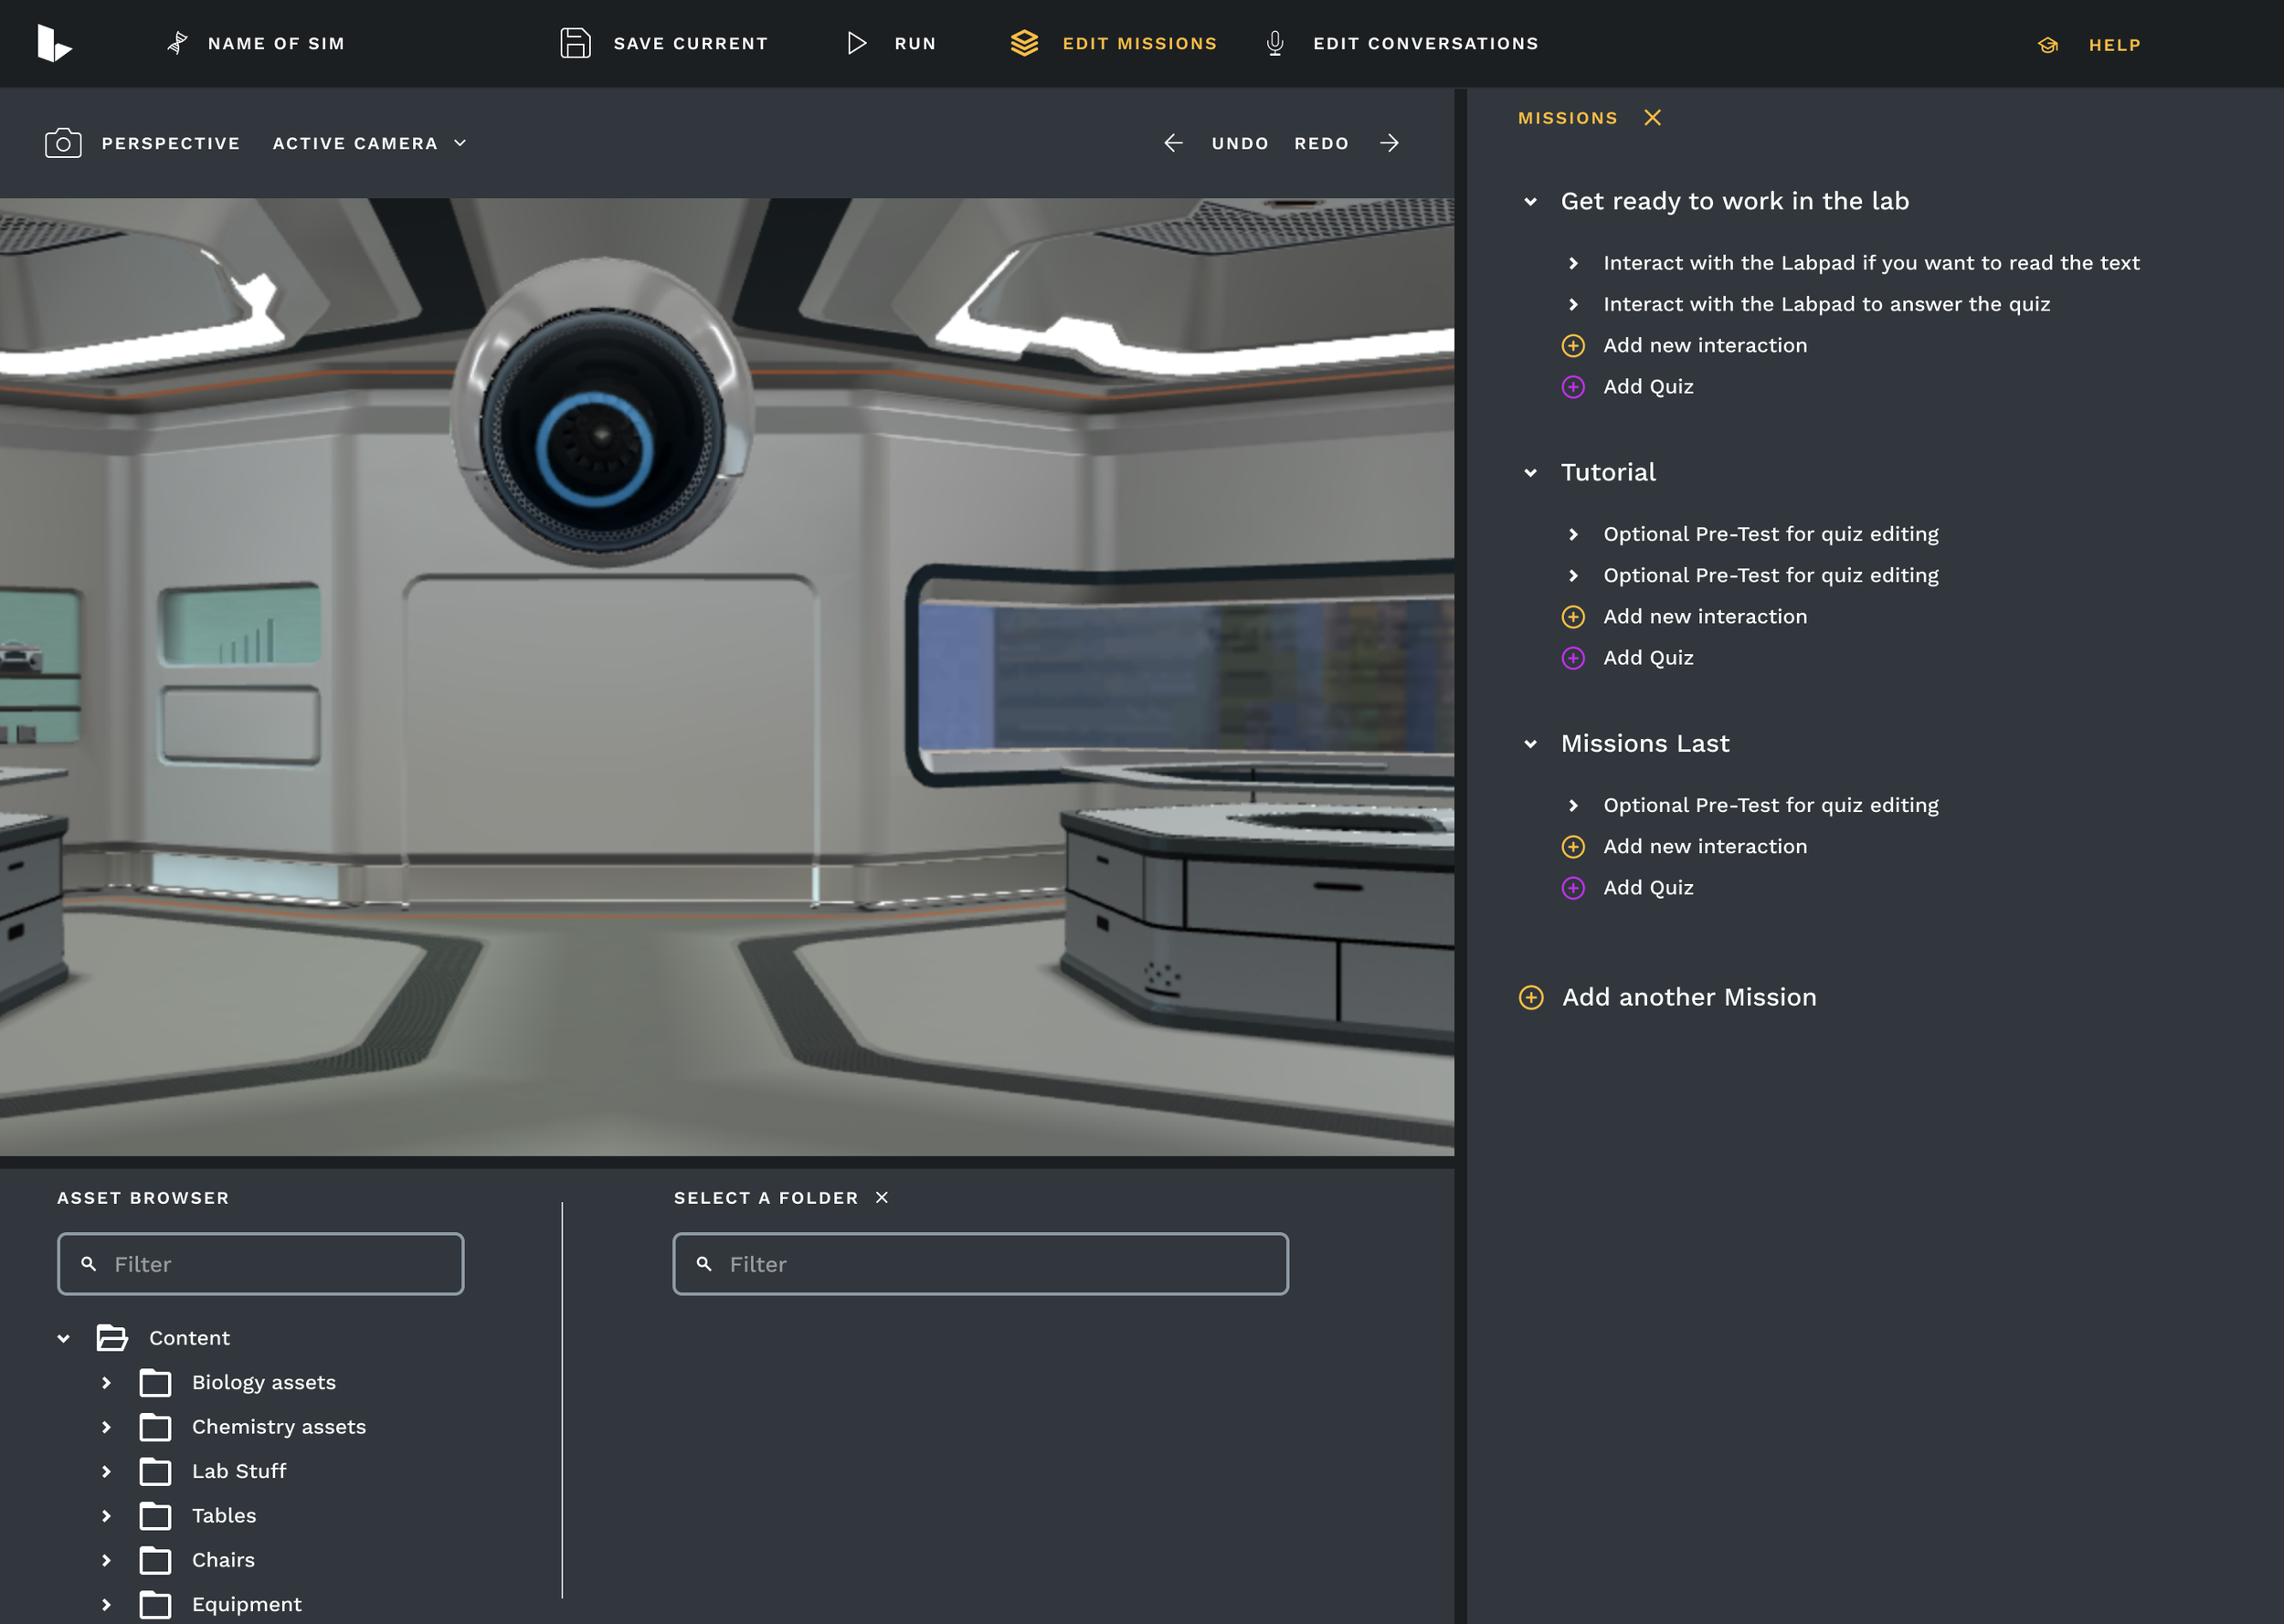Expand Interact with the Labpad to read the text
2284x1624 pixels.
[1573, 263]
